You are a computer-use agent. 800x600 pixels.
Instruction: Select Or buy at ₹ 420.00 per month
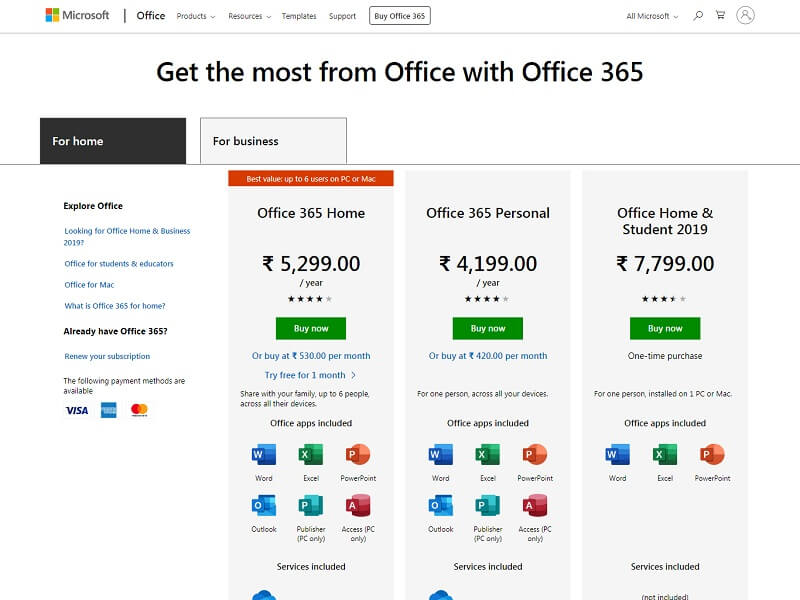488,356
